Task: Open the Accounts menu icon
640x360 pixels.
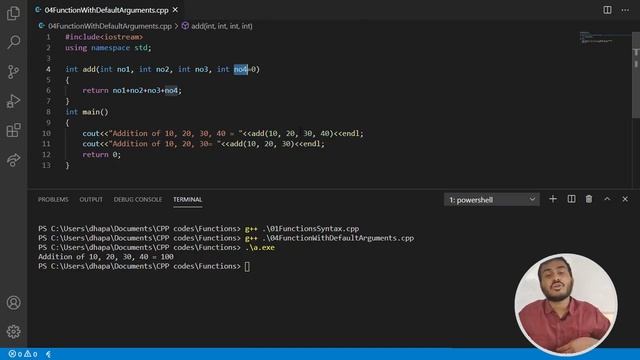Action: tap(13, 302)
